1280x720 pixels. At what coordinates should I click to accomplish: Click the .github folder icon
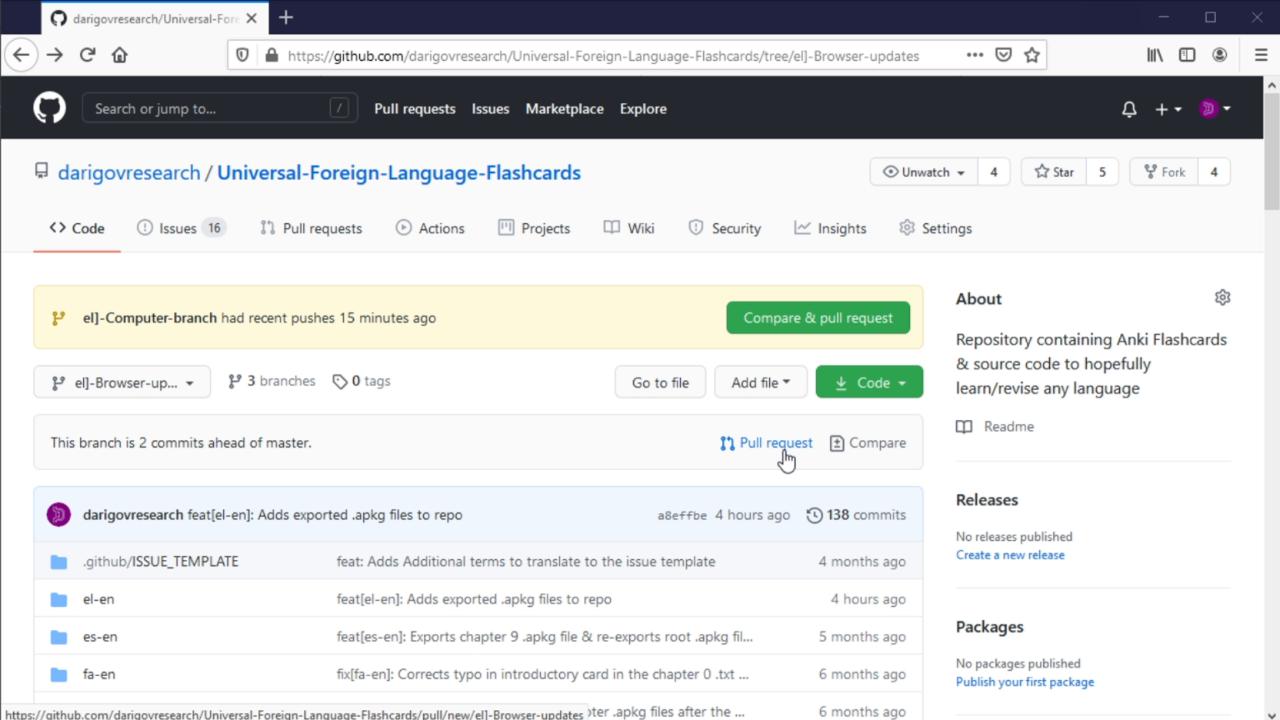pos(59,562)
